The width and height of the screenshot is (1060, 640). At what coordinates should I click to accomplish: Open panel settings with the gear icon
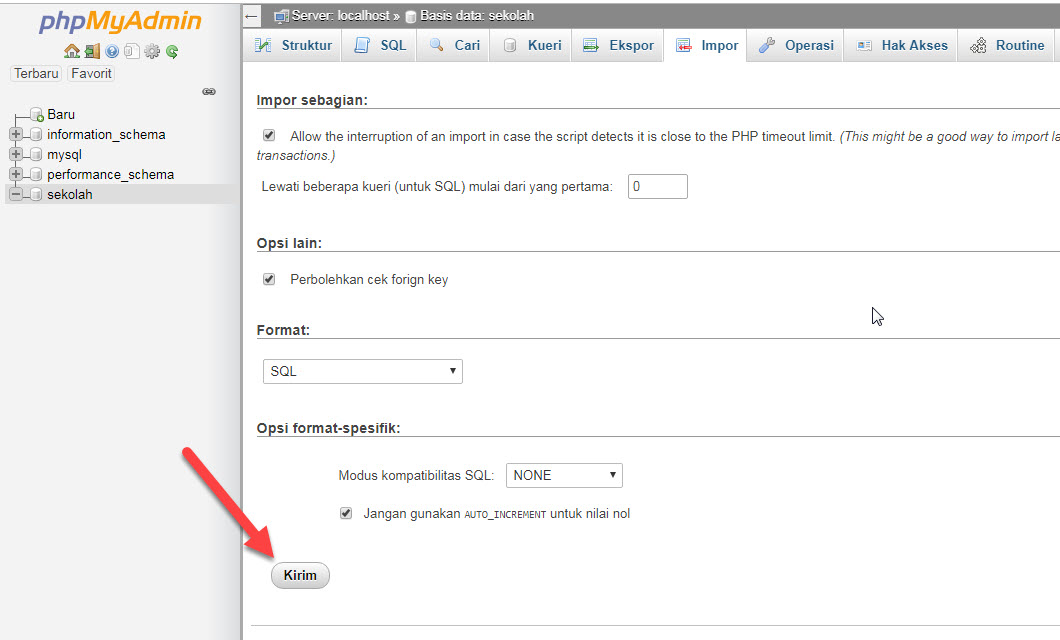(x=151, y=50)
